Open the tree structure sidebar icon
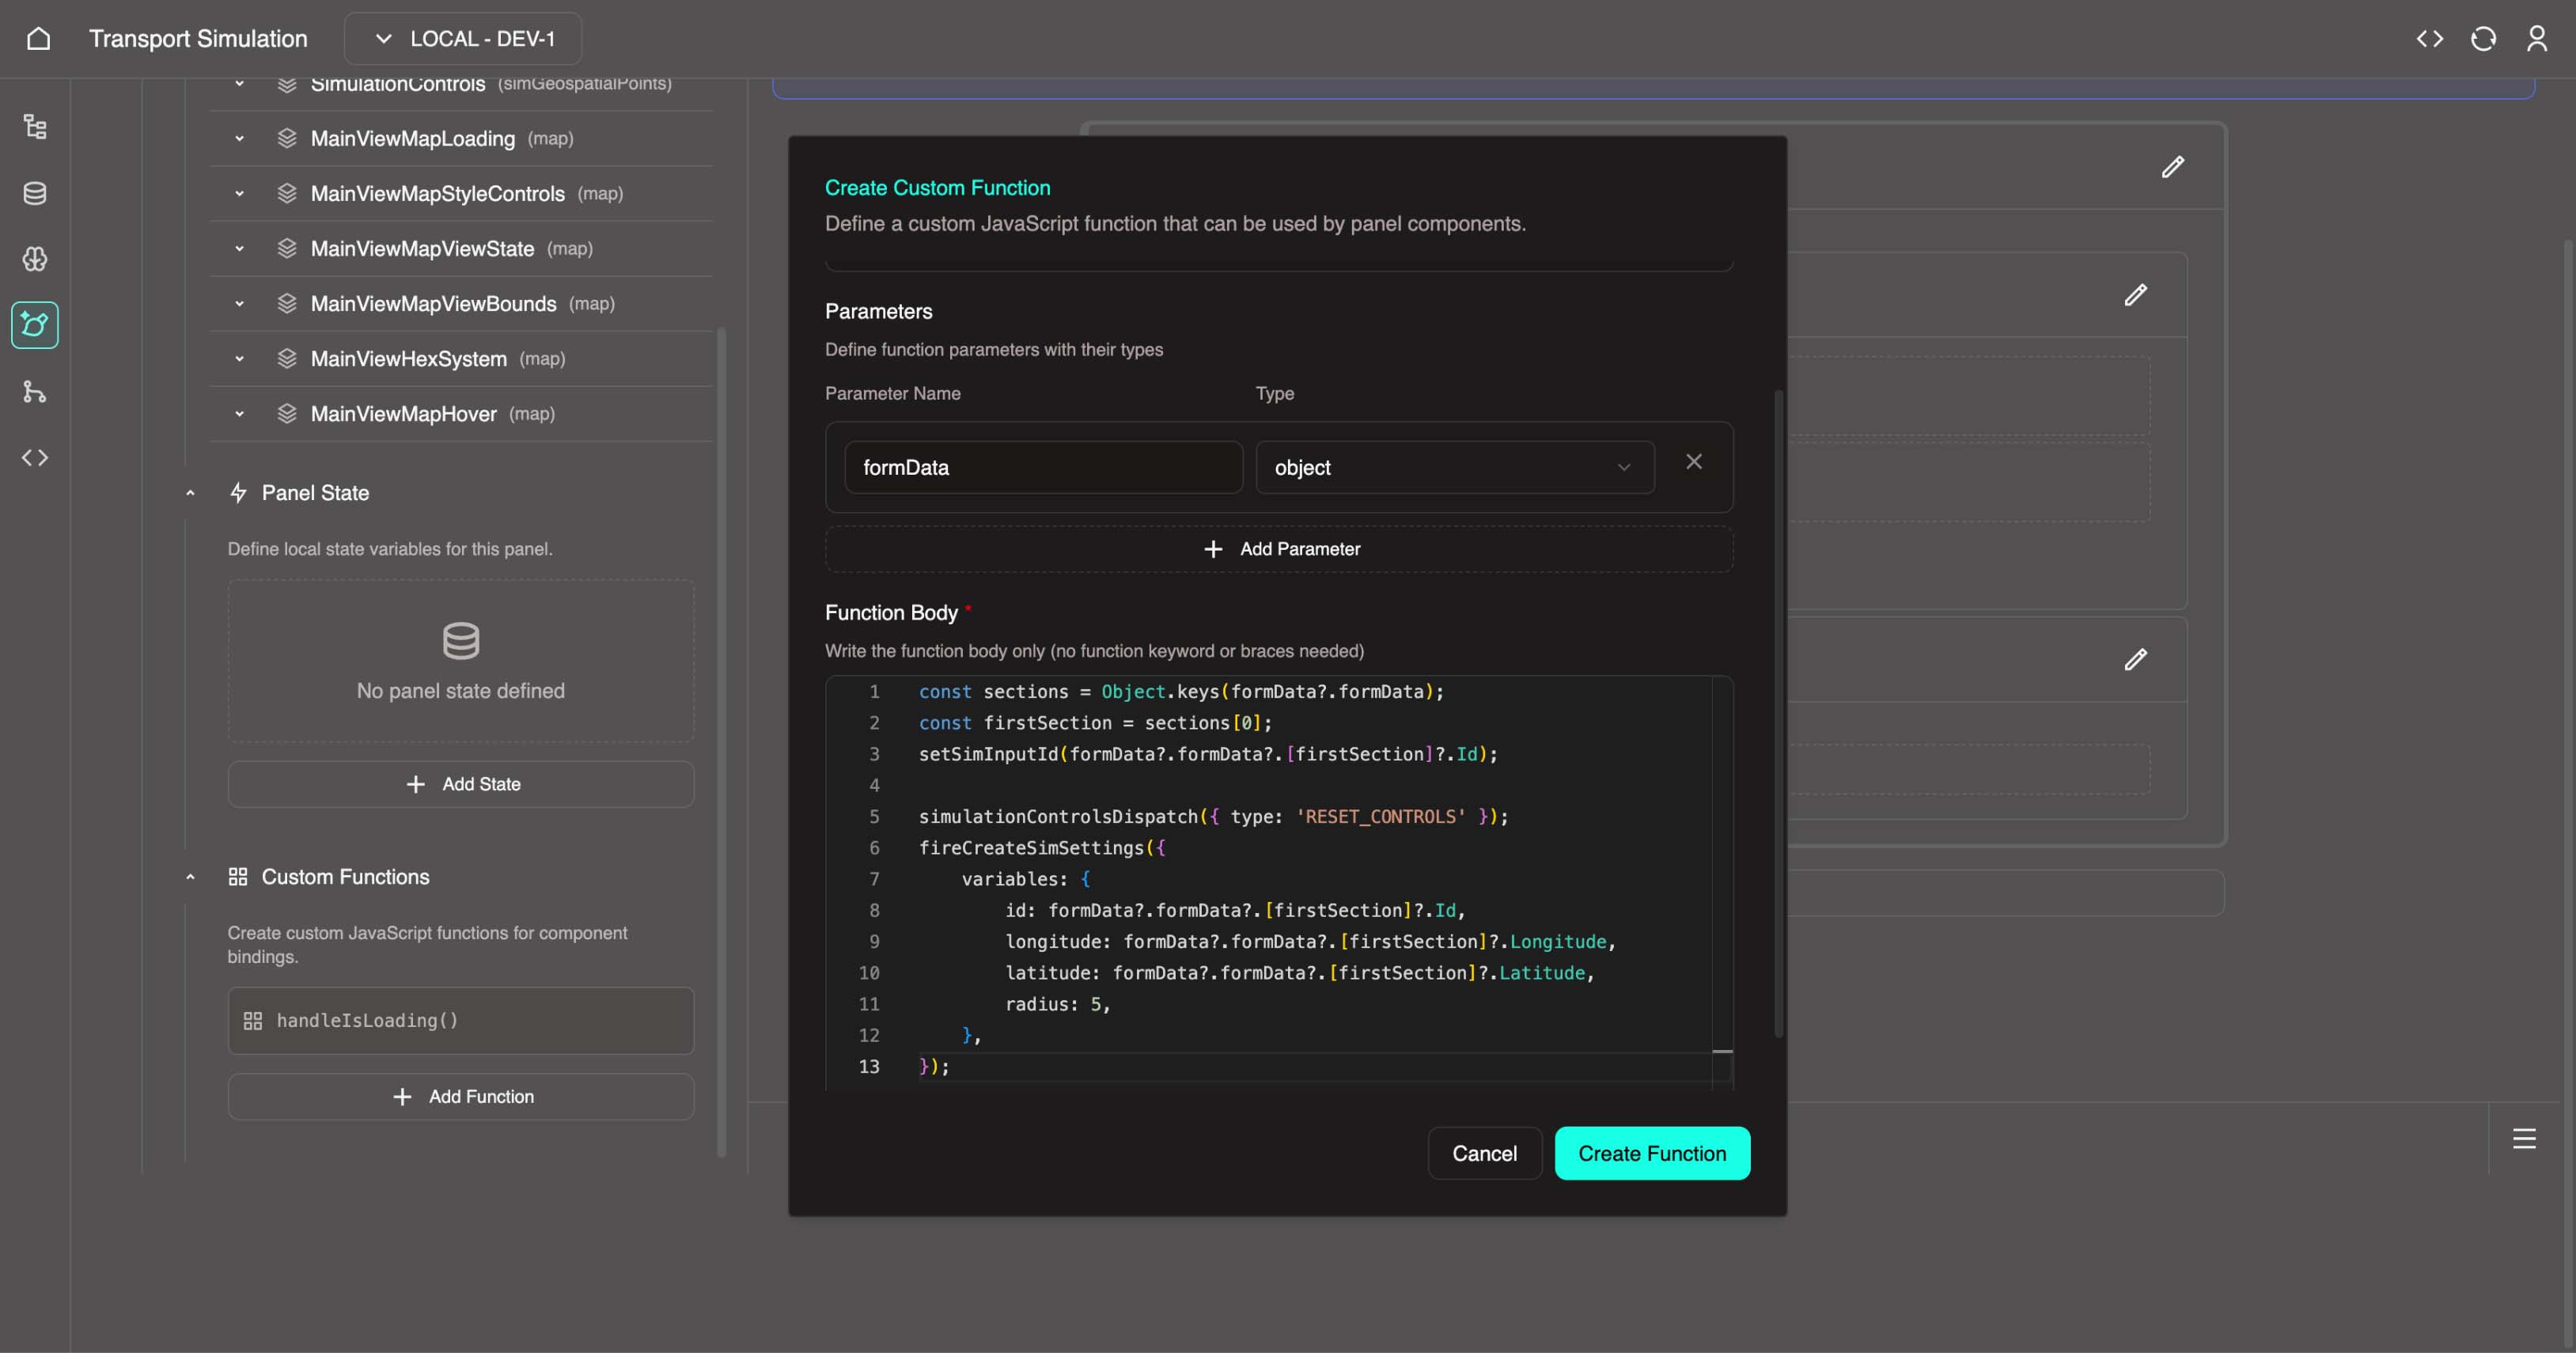 coord(35,127)
